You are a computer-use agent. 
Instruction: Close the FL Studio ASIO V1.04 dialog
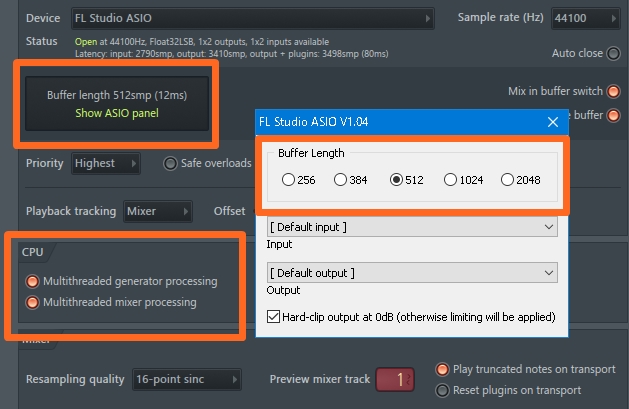coord(553,122)
